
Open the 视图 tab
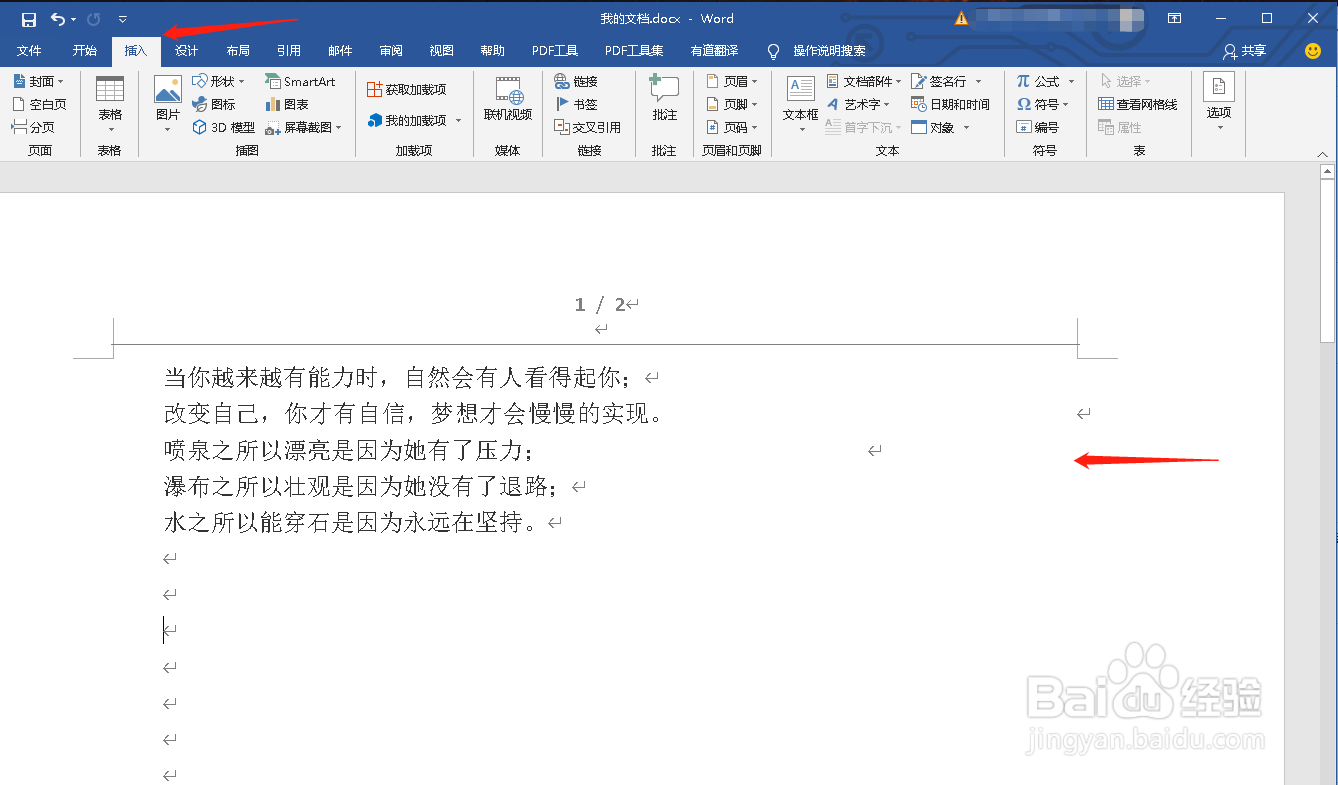pos(441,50)
